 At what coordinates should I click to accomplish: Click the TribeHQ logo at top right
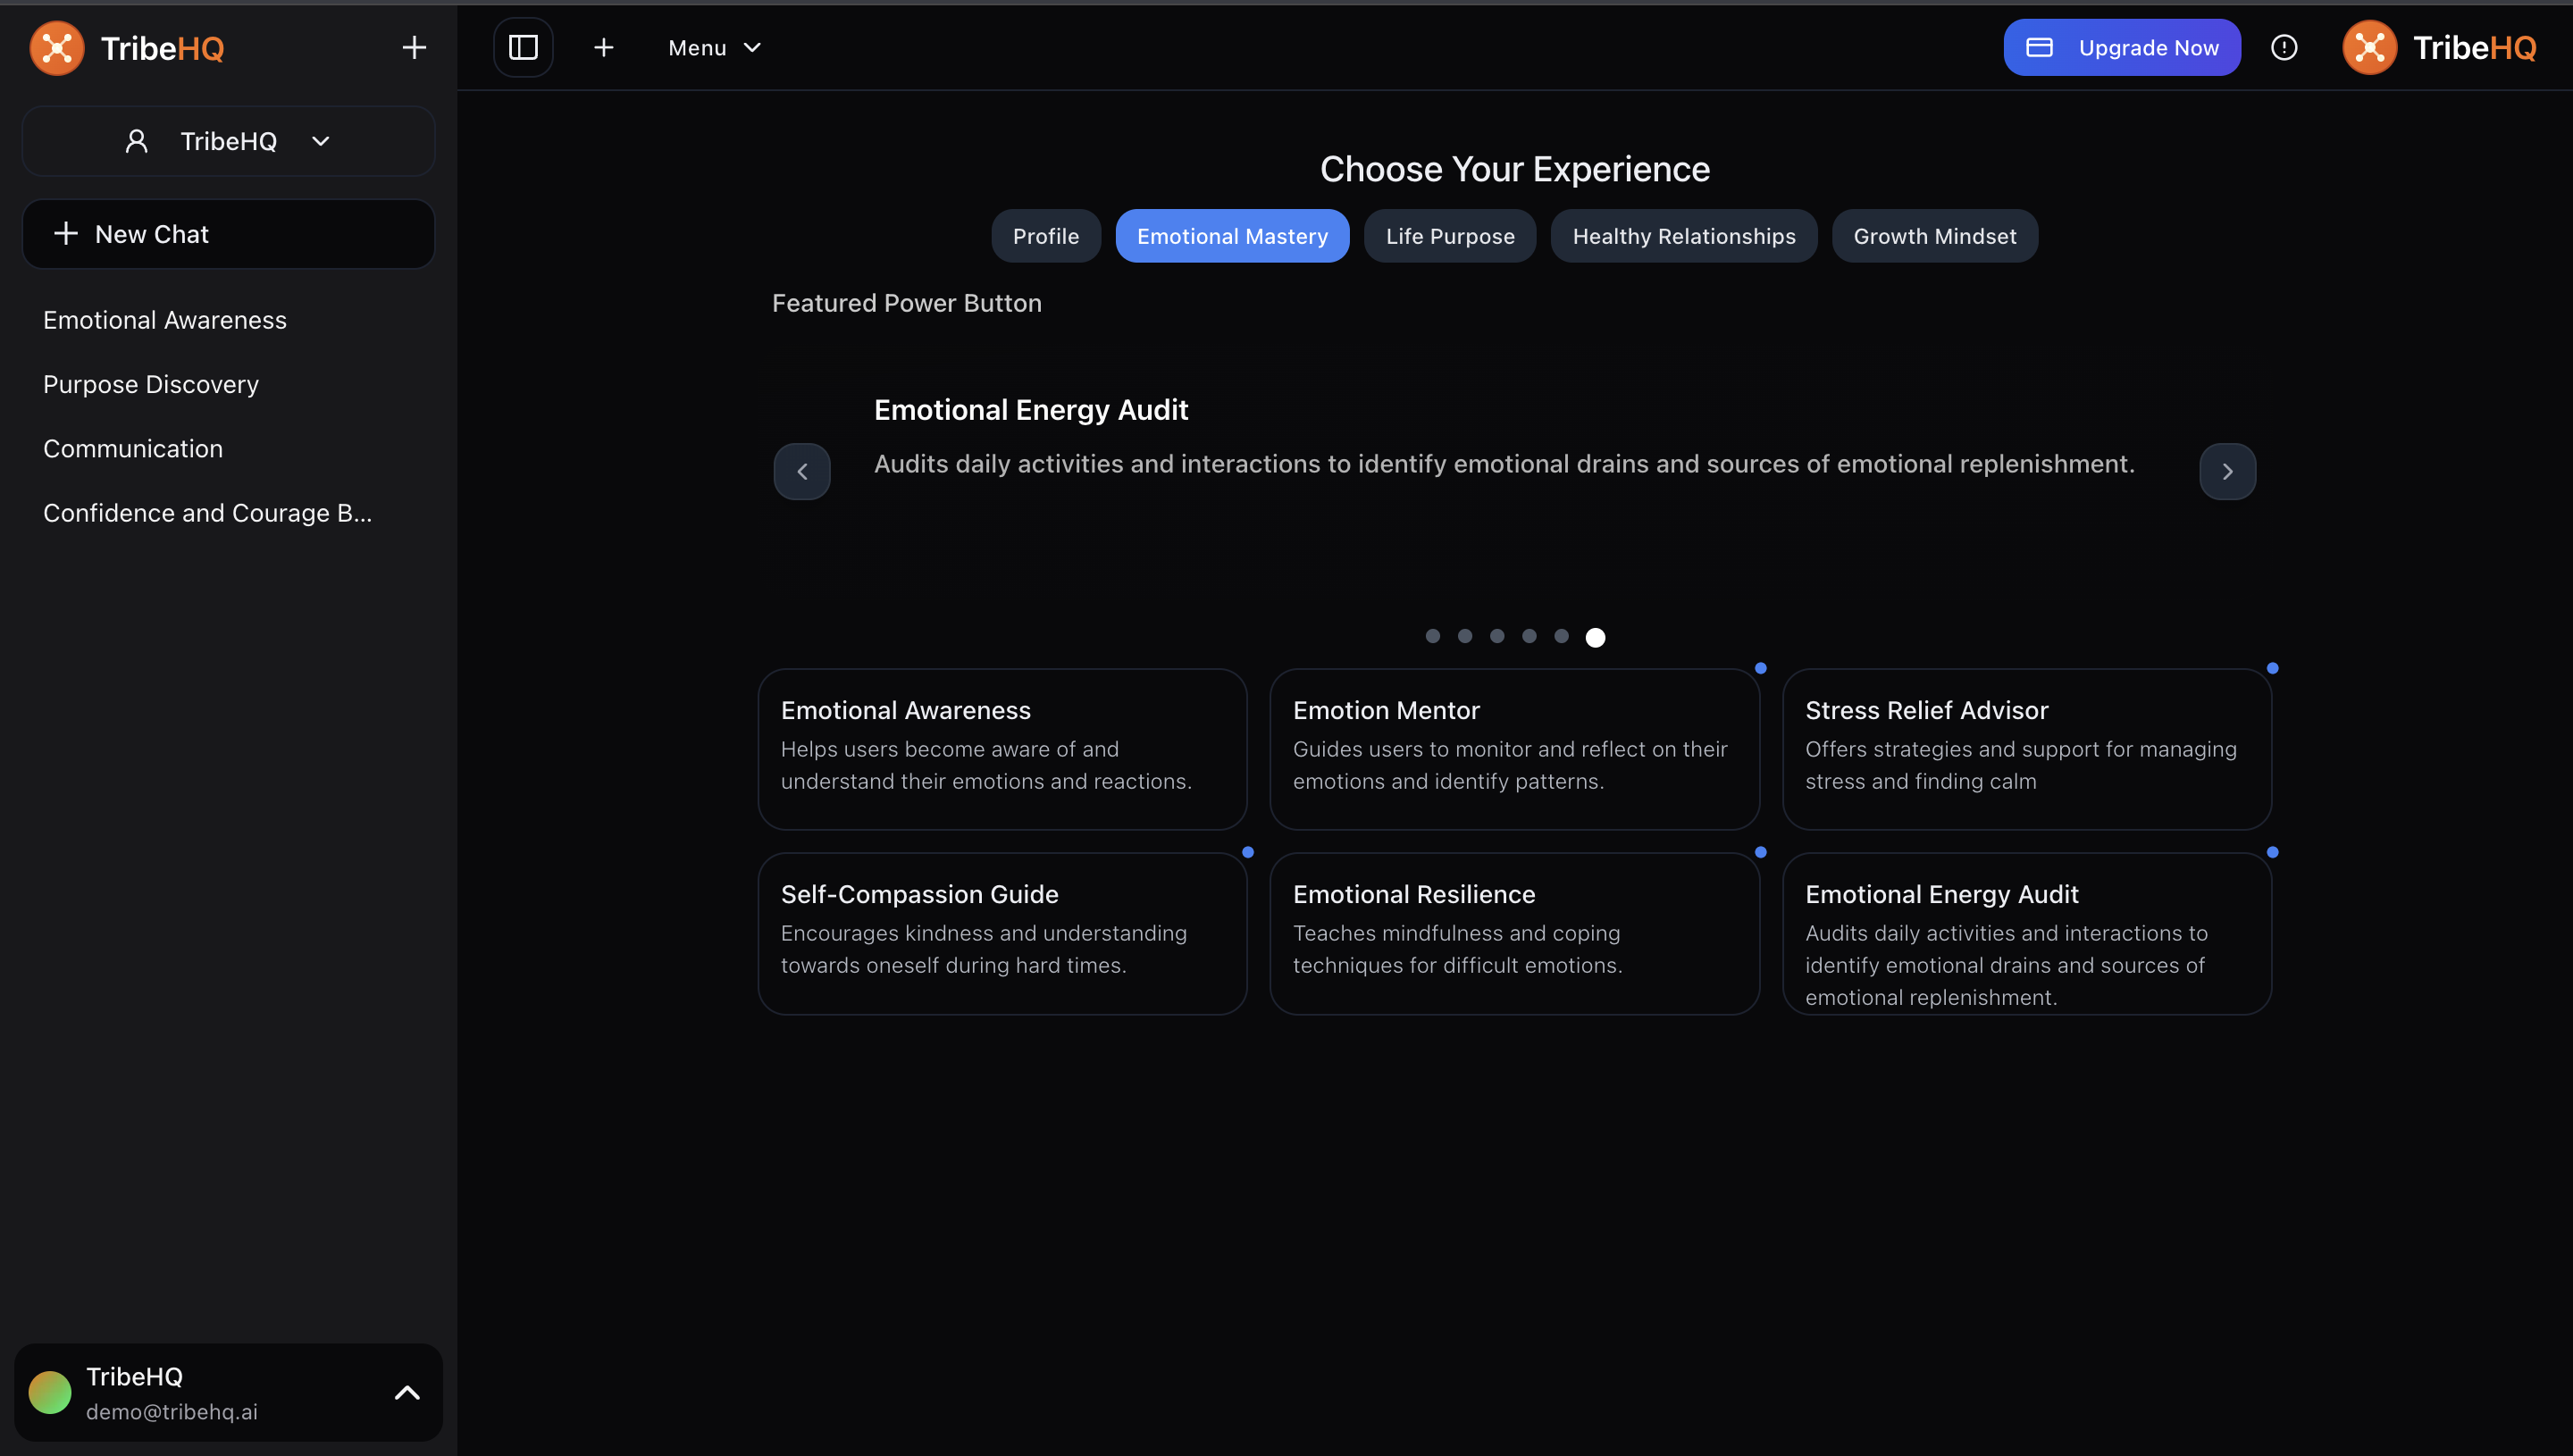[x=2439, y=47]
